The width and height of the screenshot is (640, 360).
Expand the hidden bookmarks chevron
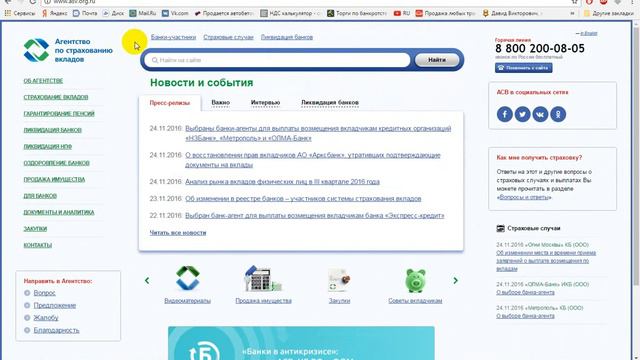pos(572,13)
